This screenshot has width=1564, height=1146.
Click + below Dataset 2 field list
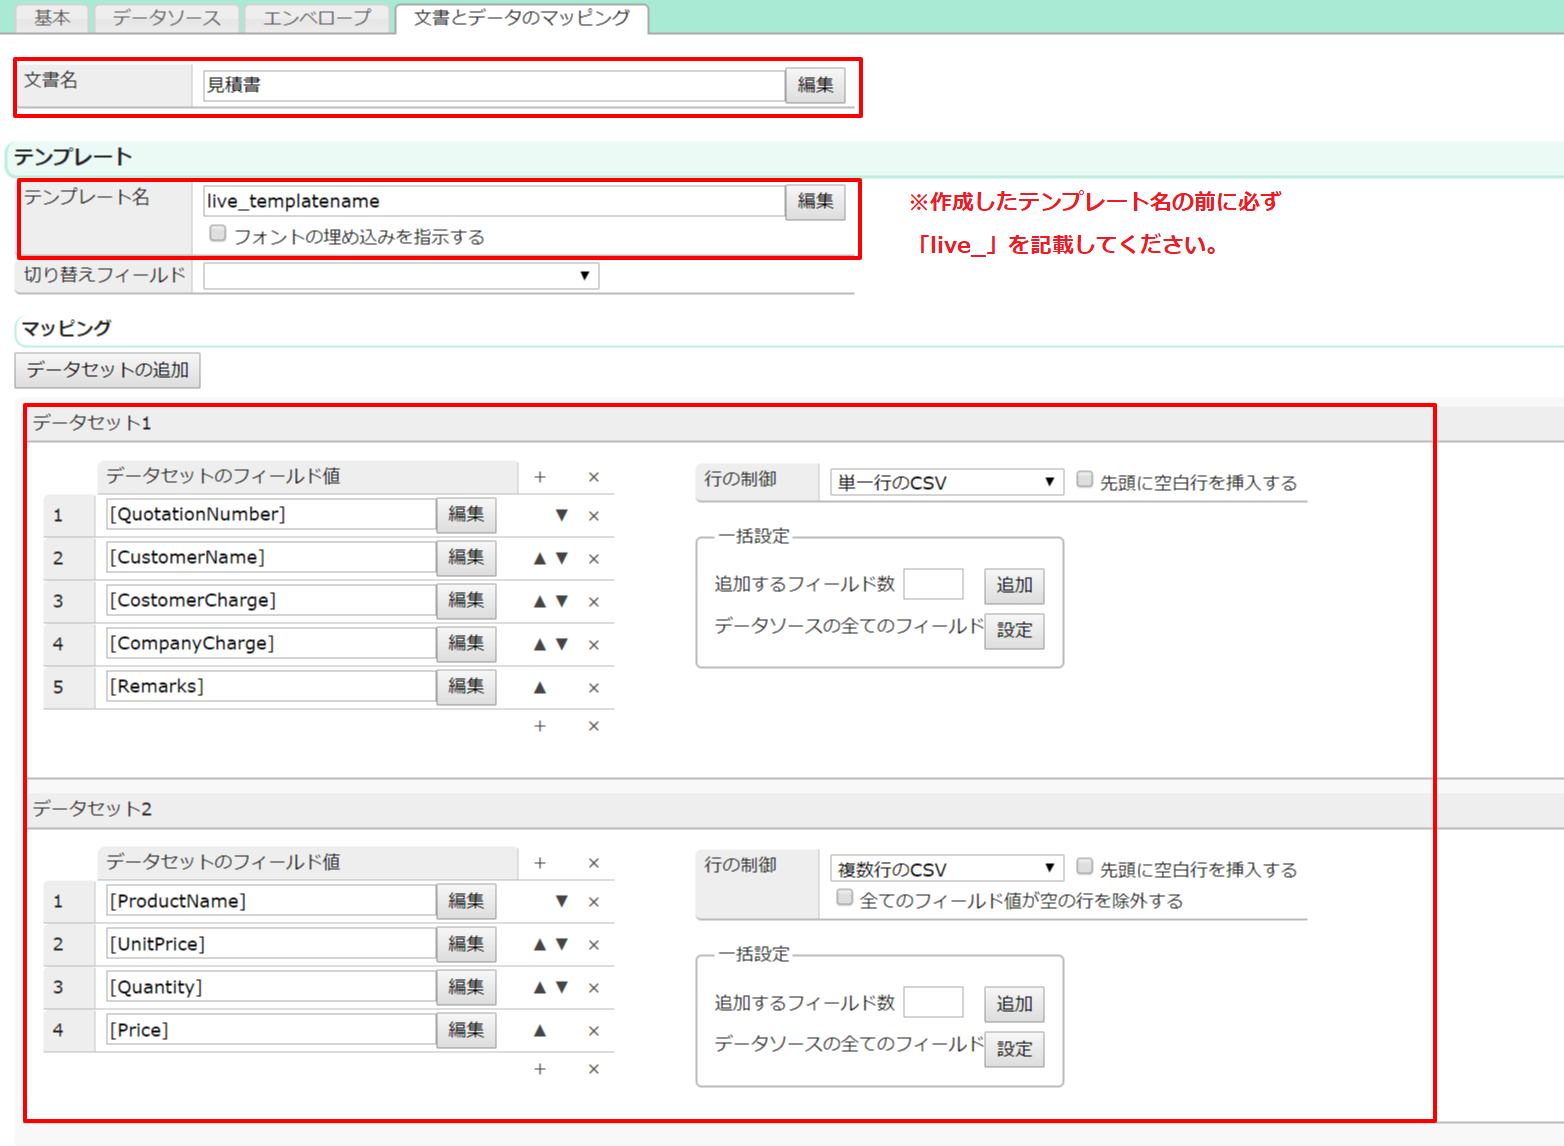click(x=540, y=1070)
